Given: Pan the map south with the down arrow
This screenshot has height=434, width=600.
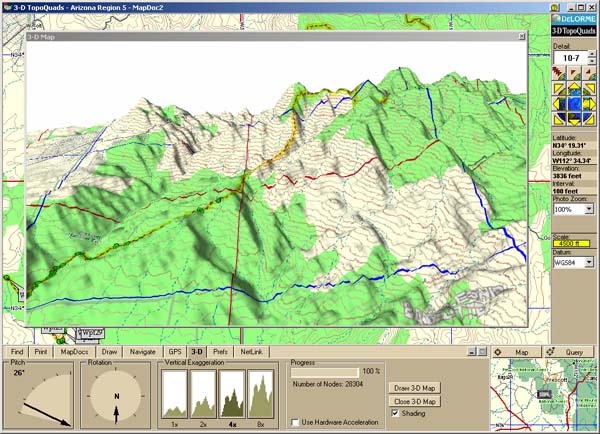Looking at the screenshot, I should click(574, 119).
